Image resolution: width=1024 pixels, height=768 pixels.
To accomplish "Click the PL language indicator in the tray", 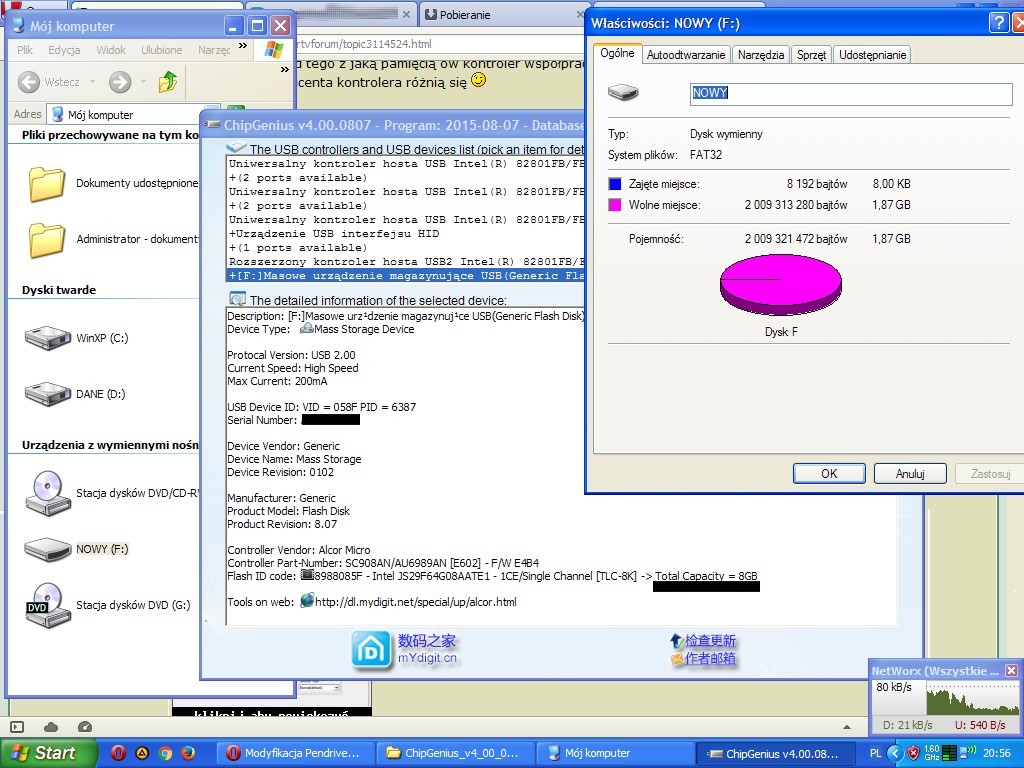I will [x=875, y=753].
